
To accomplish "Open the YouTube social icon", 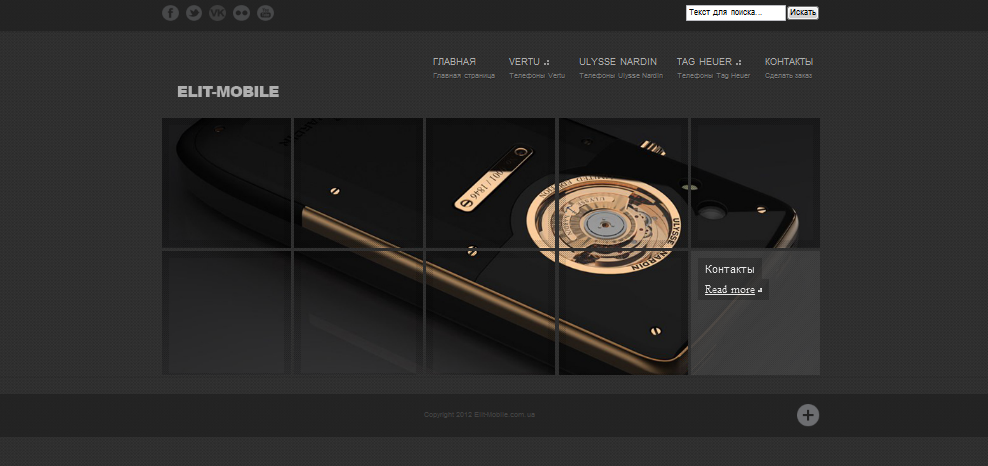I will [265, 13].
